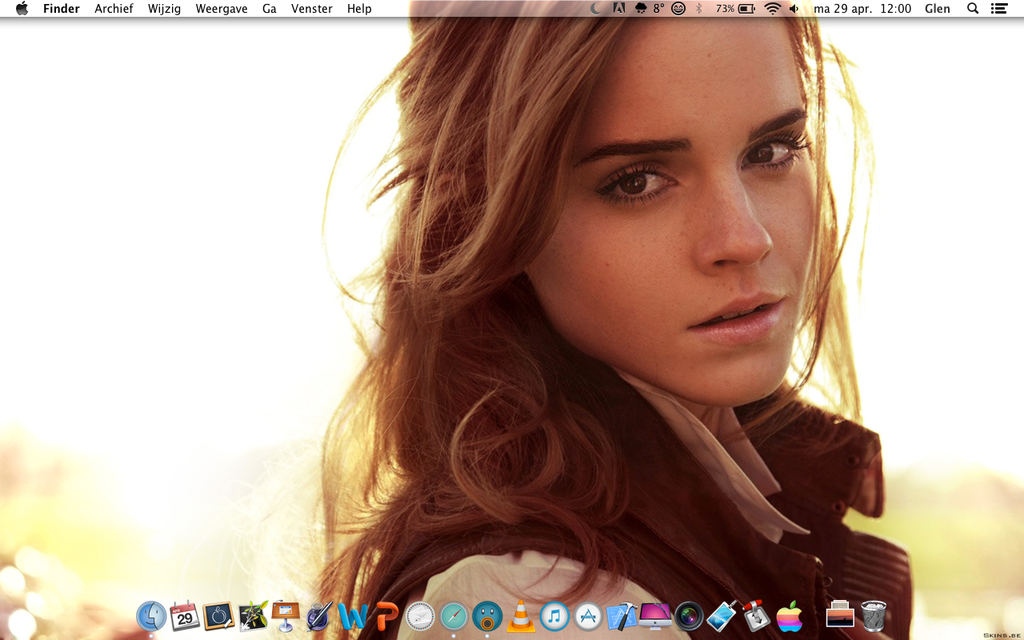Open the rainbow Apple logo app
This screenshot has height=640, width=1024.
pos(790,616)
